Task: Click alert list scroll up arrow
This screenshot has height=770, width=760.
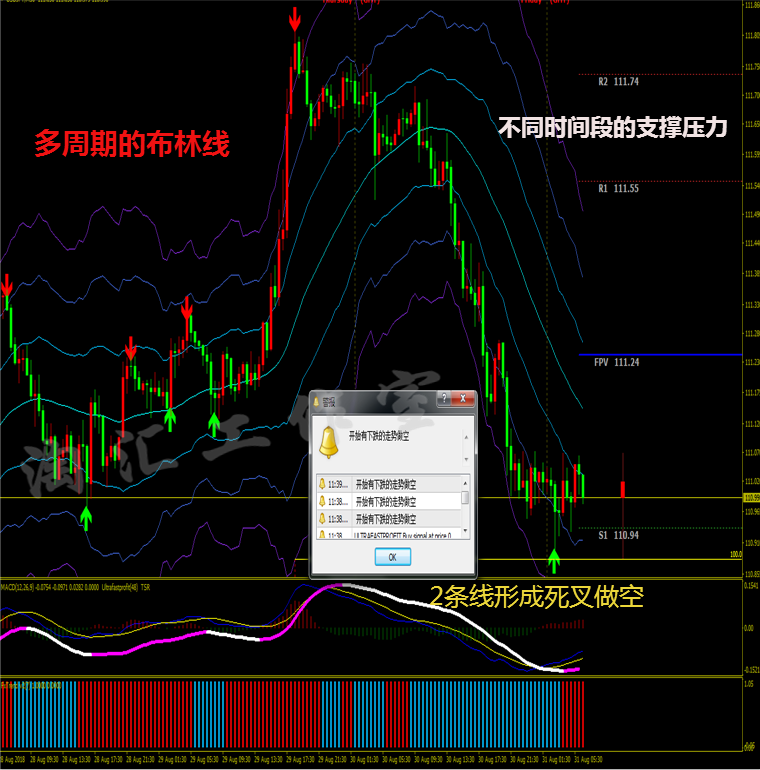Action: tap(465, 484)
